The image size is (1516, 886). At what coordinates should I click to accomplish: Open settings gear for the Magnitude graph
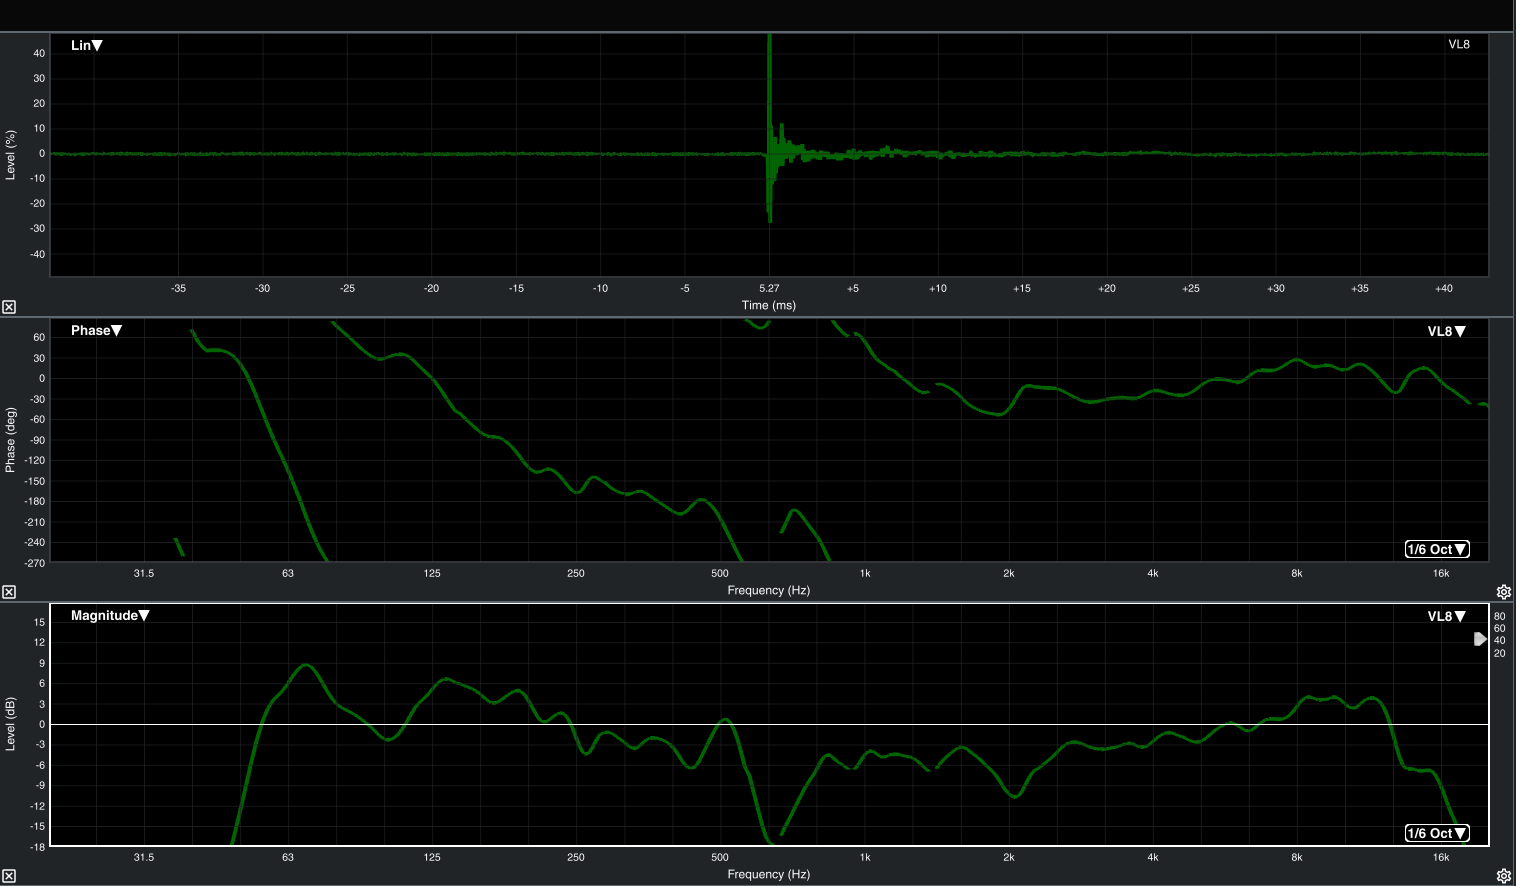[1503, 876]
